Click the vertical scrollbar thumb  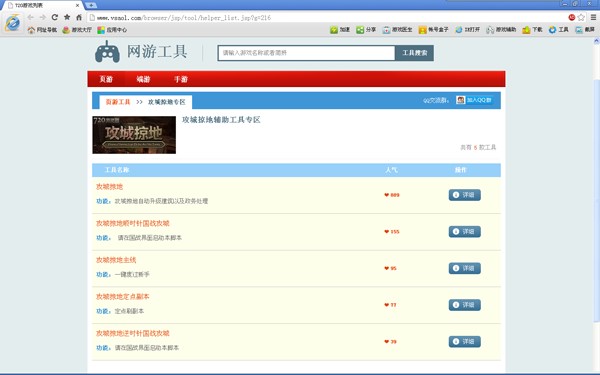[x=597, y=201]
